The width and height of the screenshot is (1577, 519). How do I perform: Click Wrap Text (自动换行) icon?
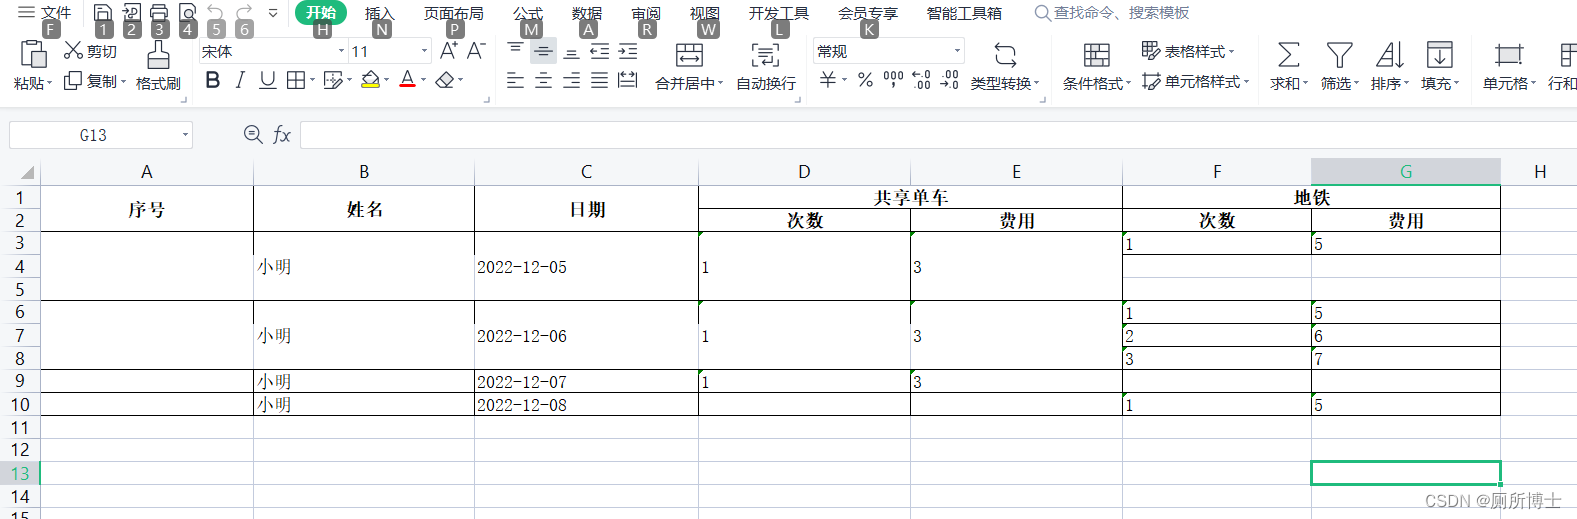[x=765, y=55]
